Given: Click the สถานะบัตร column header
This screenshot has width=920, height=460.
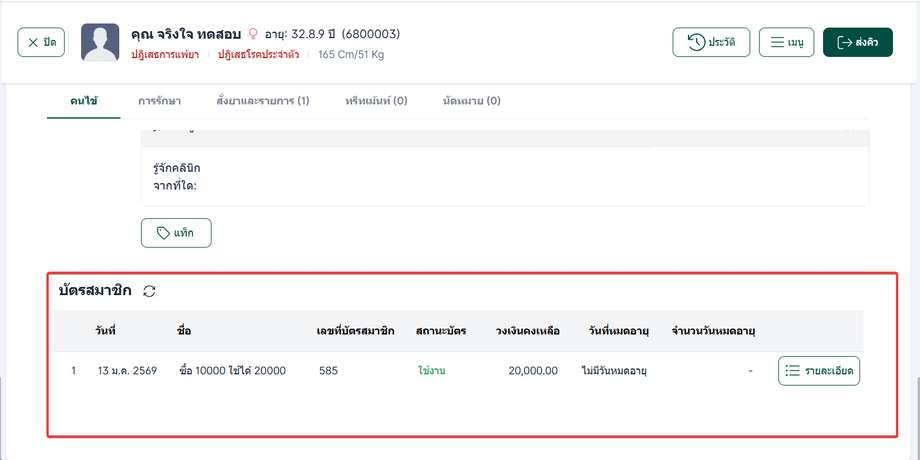Looking at the screenshot, I should [441, 331].
